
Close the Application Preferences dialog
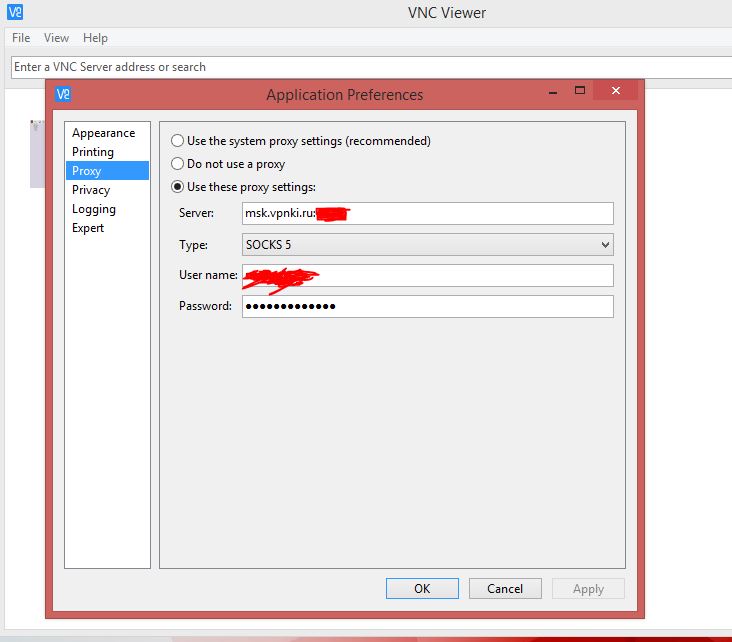pos(616,91)
